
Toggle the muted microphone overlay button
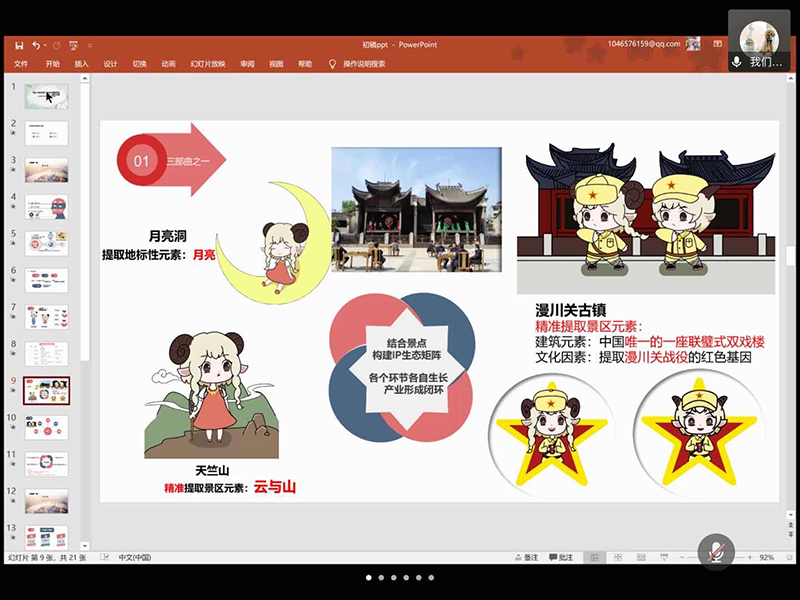tap(717, 551)
